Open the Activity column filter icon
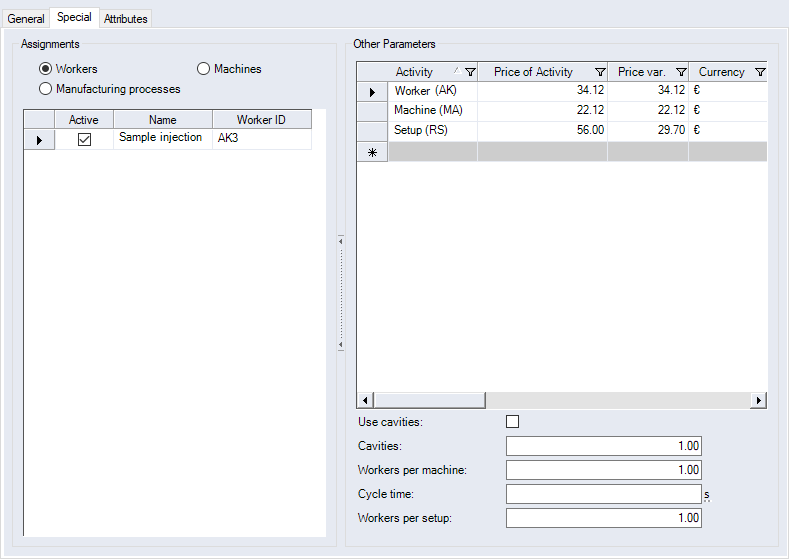This screenshot has width=789, height=559. (x=470, y=72)
